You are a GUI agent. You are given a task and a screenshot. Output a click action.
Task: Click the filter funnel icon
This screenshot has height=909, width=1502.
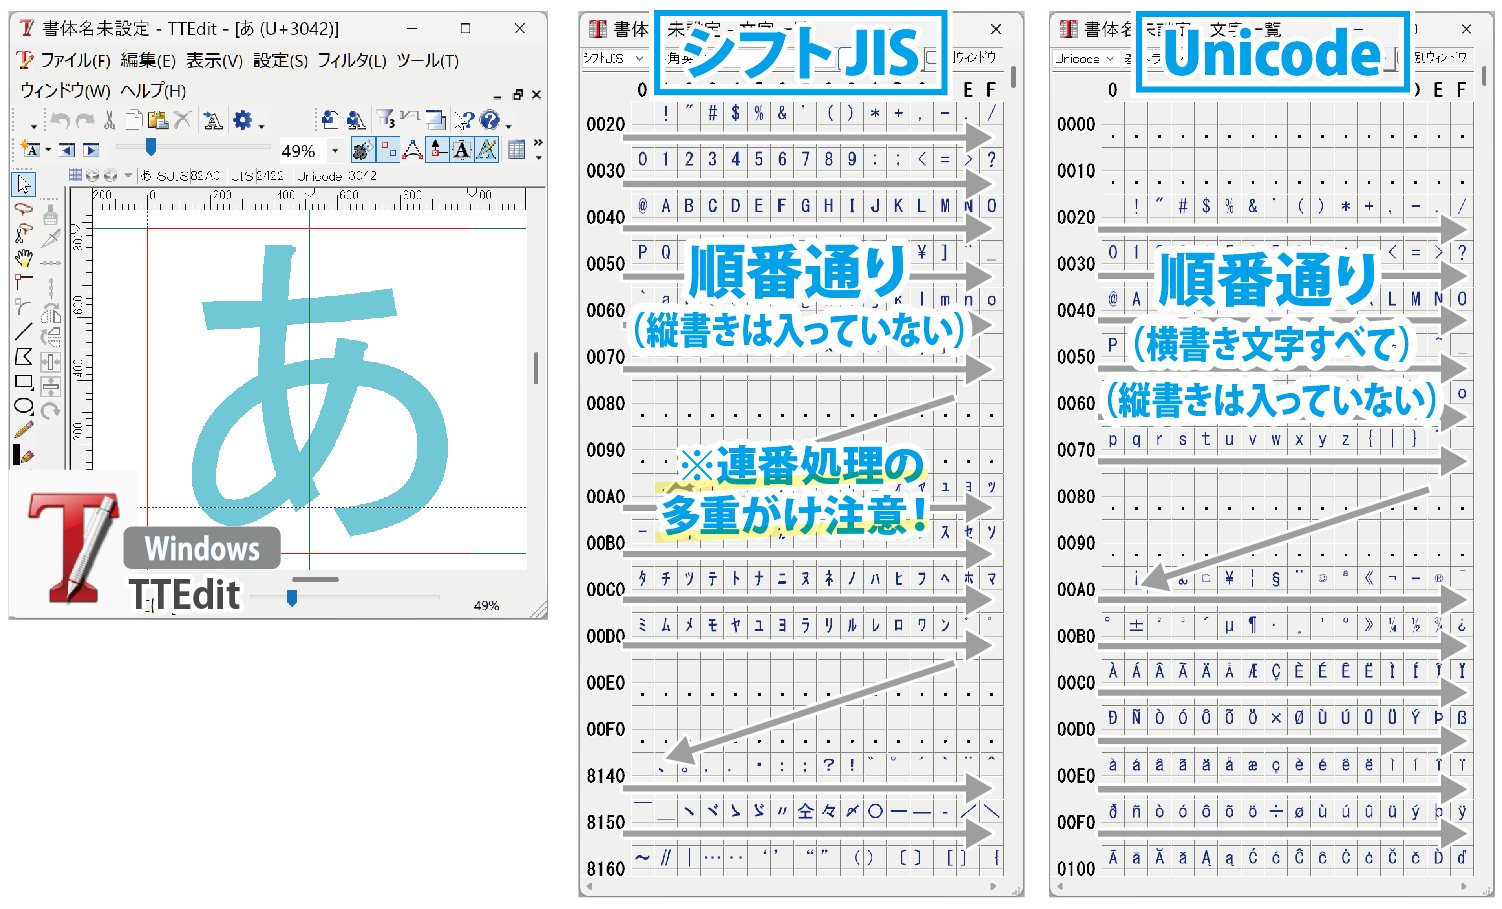[386, 120]
